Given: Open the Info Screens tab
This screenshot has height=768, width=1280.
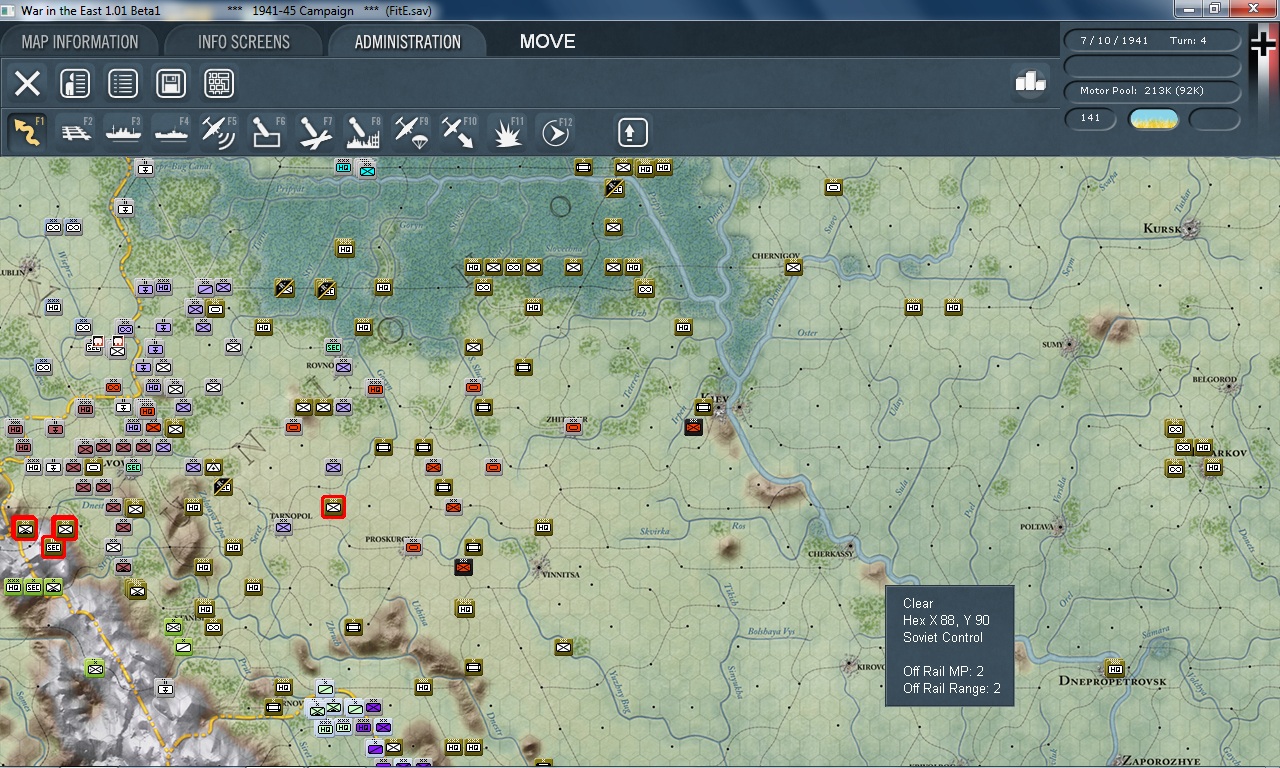Looking at the screenshot, I should [244, 42].
